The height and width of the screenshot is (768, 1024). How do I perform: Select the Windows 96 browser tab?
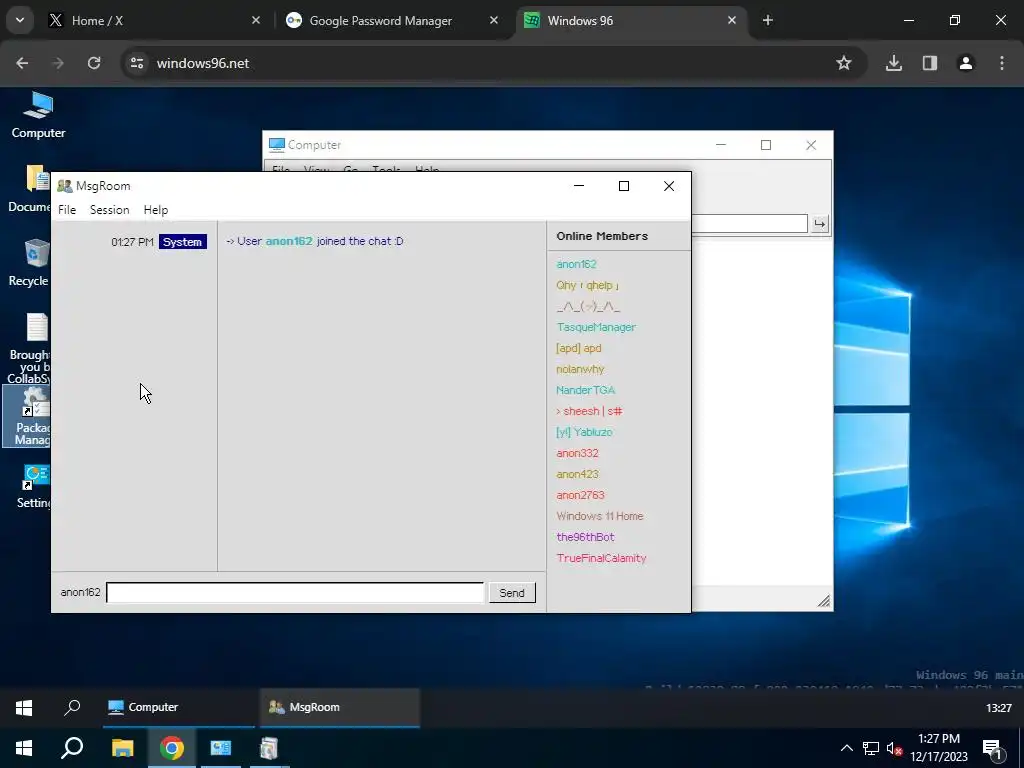coord(630,21)
